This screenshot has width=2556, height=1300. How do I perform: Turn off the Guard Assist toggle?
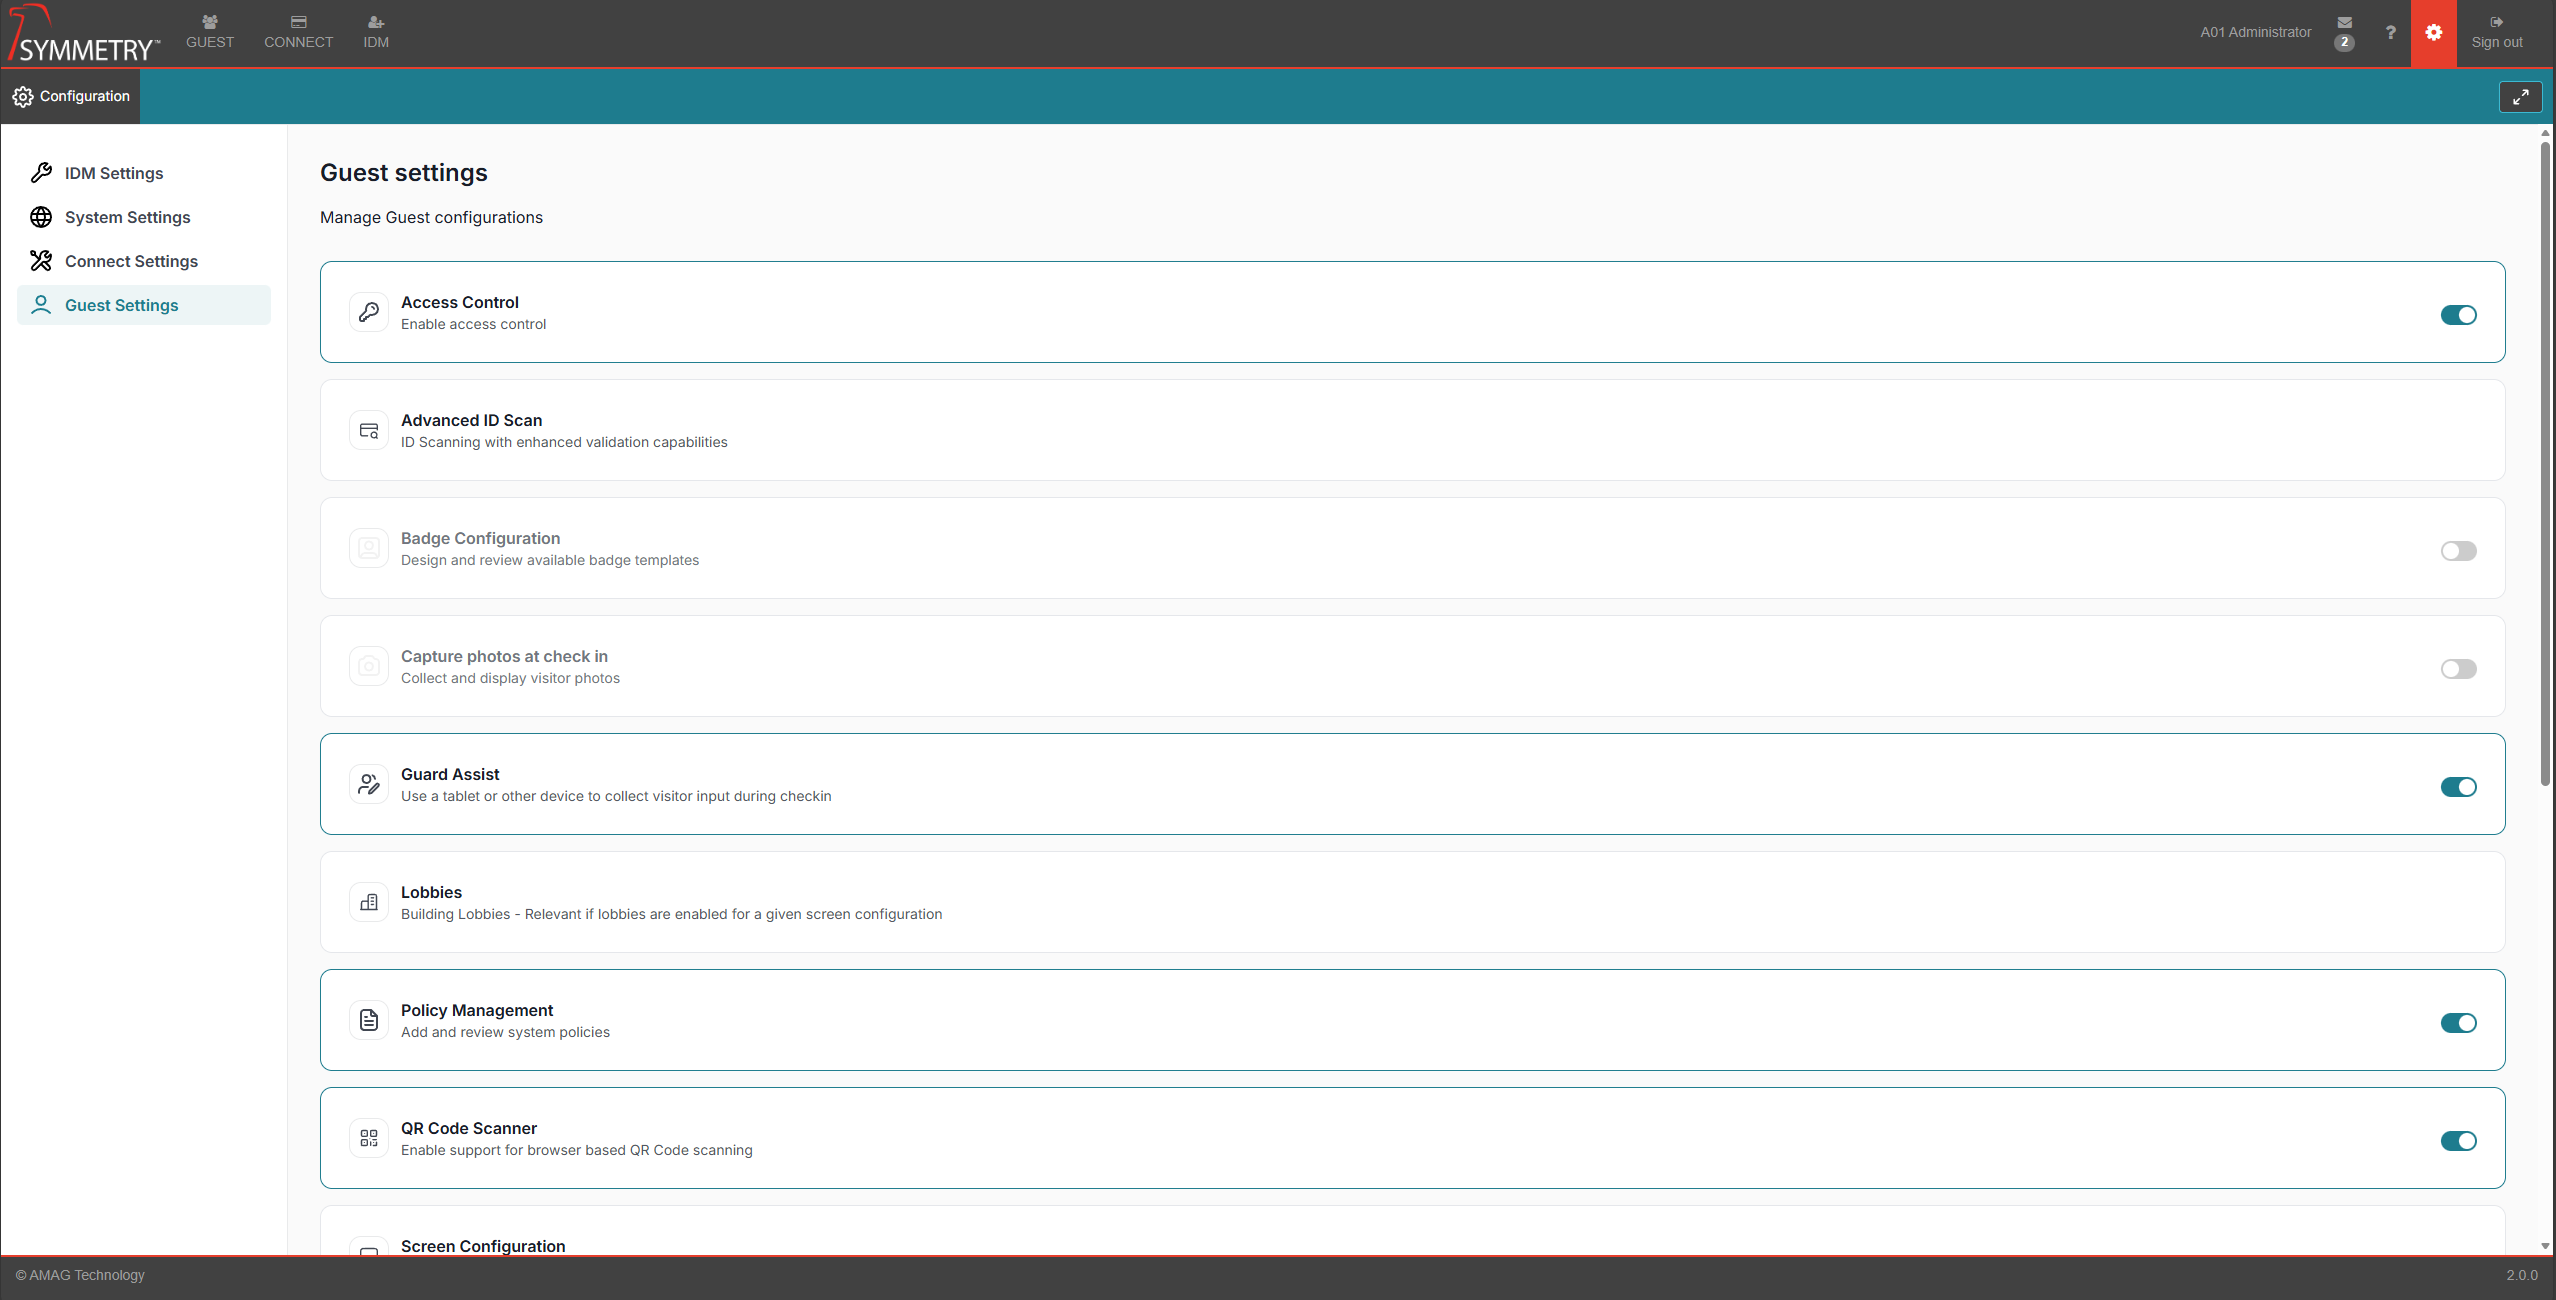2458,787
